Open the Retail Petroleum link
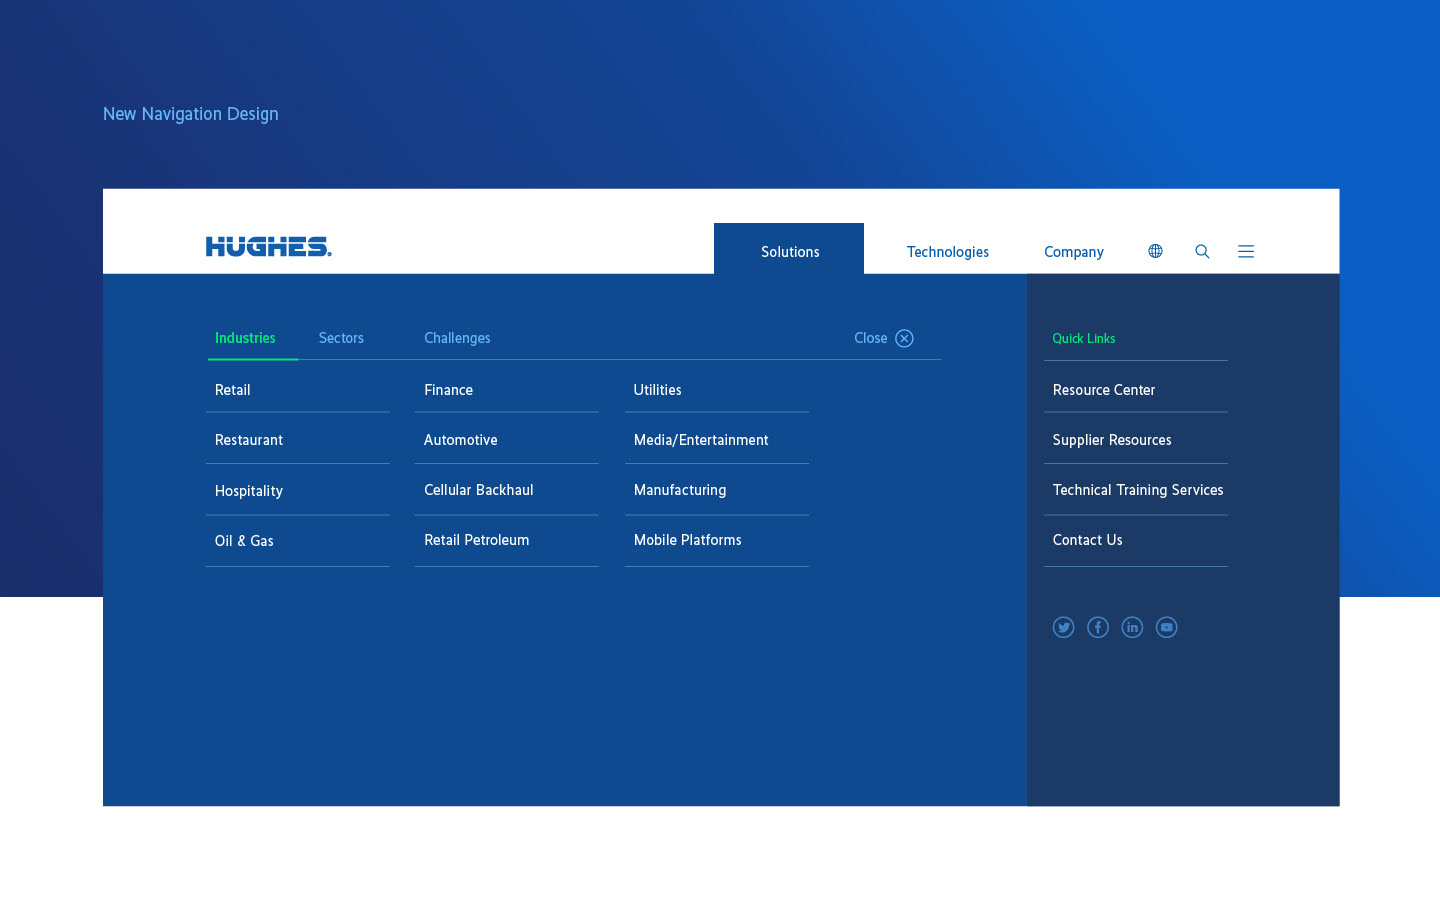This screenshot has width=1440, height=900. pos(477,540)
